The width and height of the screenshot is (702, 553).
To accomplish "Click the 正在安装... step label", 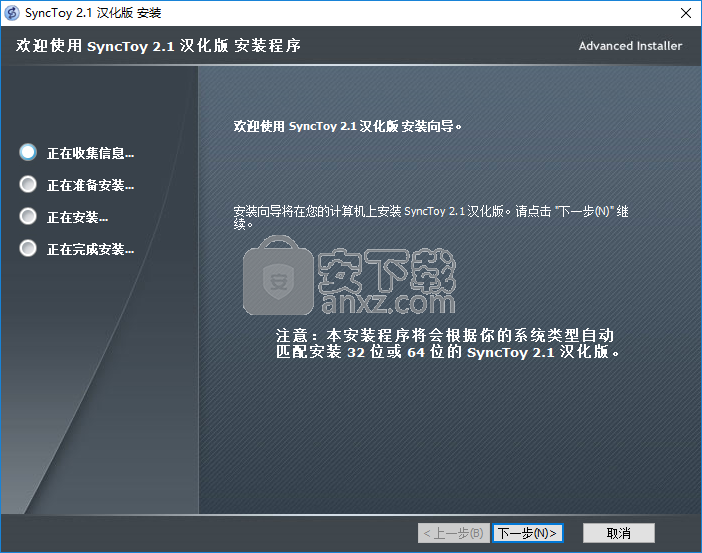I will (77, 218).
